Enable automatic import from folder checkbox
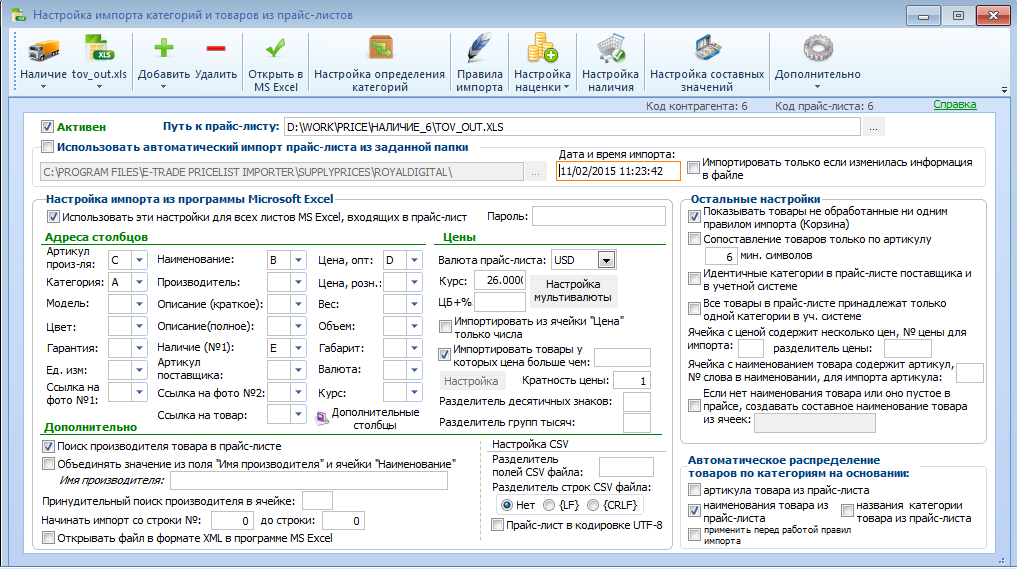Screen dimensions: 1017x569 coord(47,147)
